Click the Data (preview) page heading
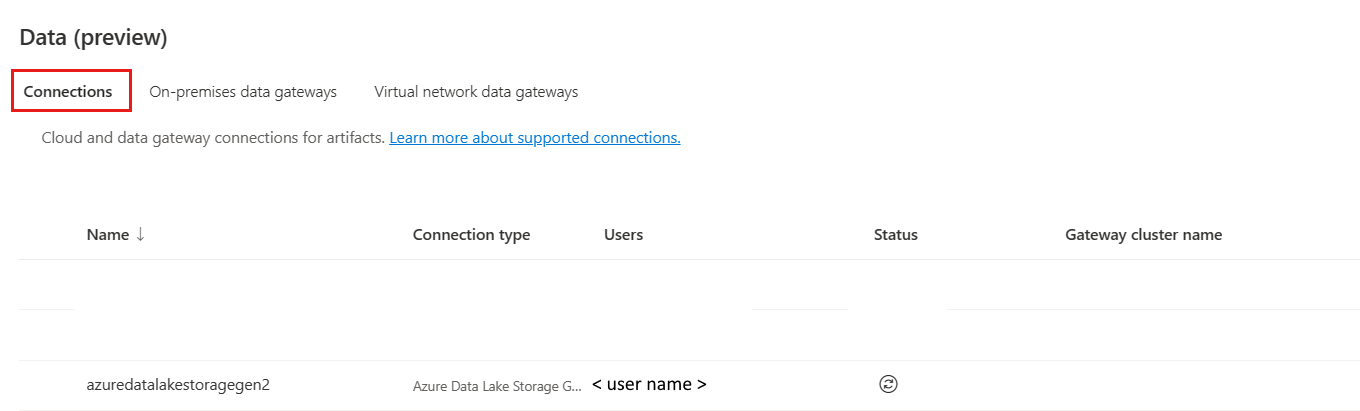The width and height of the screenshot is (1360, 411). pos(93,38)
